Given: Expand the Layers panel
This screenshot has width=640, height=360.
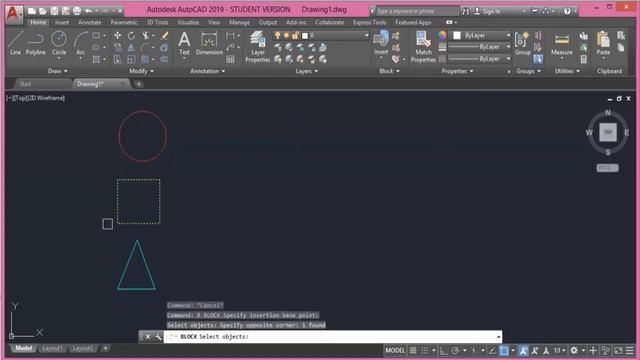Looking at the screenshot, I should point(307,71).
